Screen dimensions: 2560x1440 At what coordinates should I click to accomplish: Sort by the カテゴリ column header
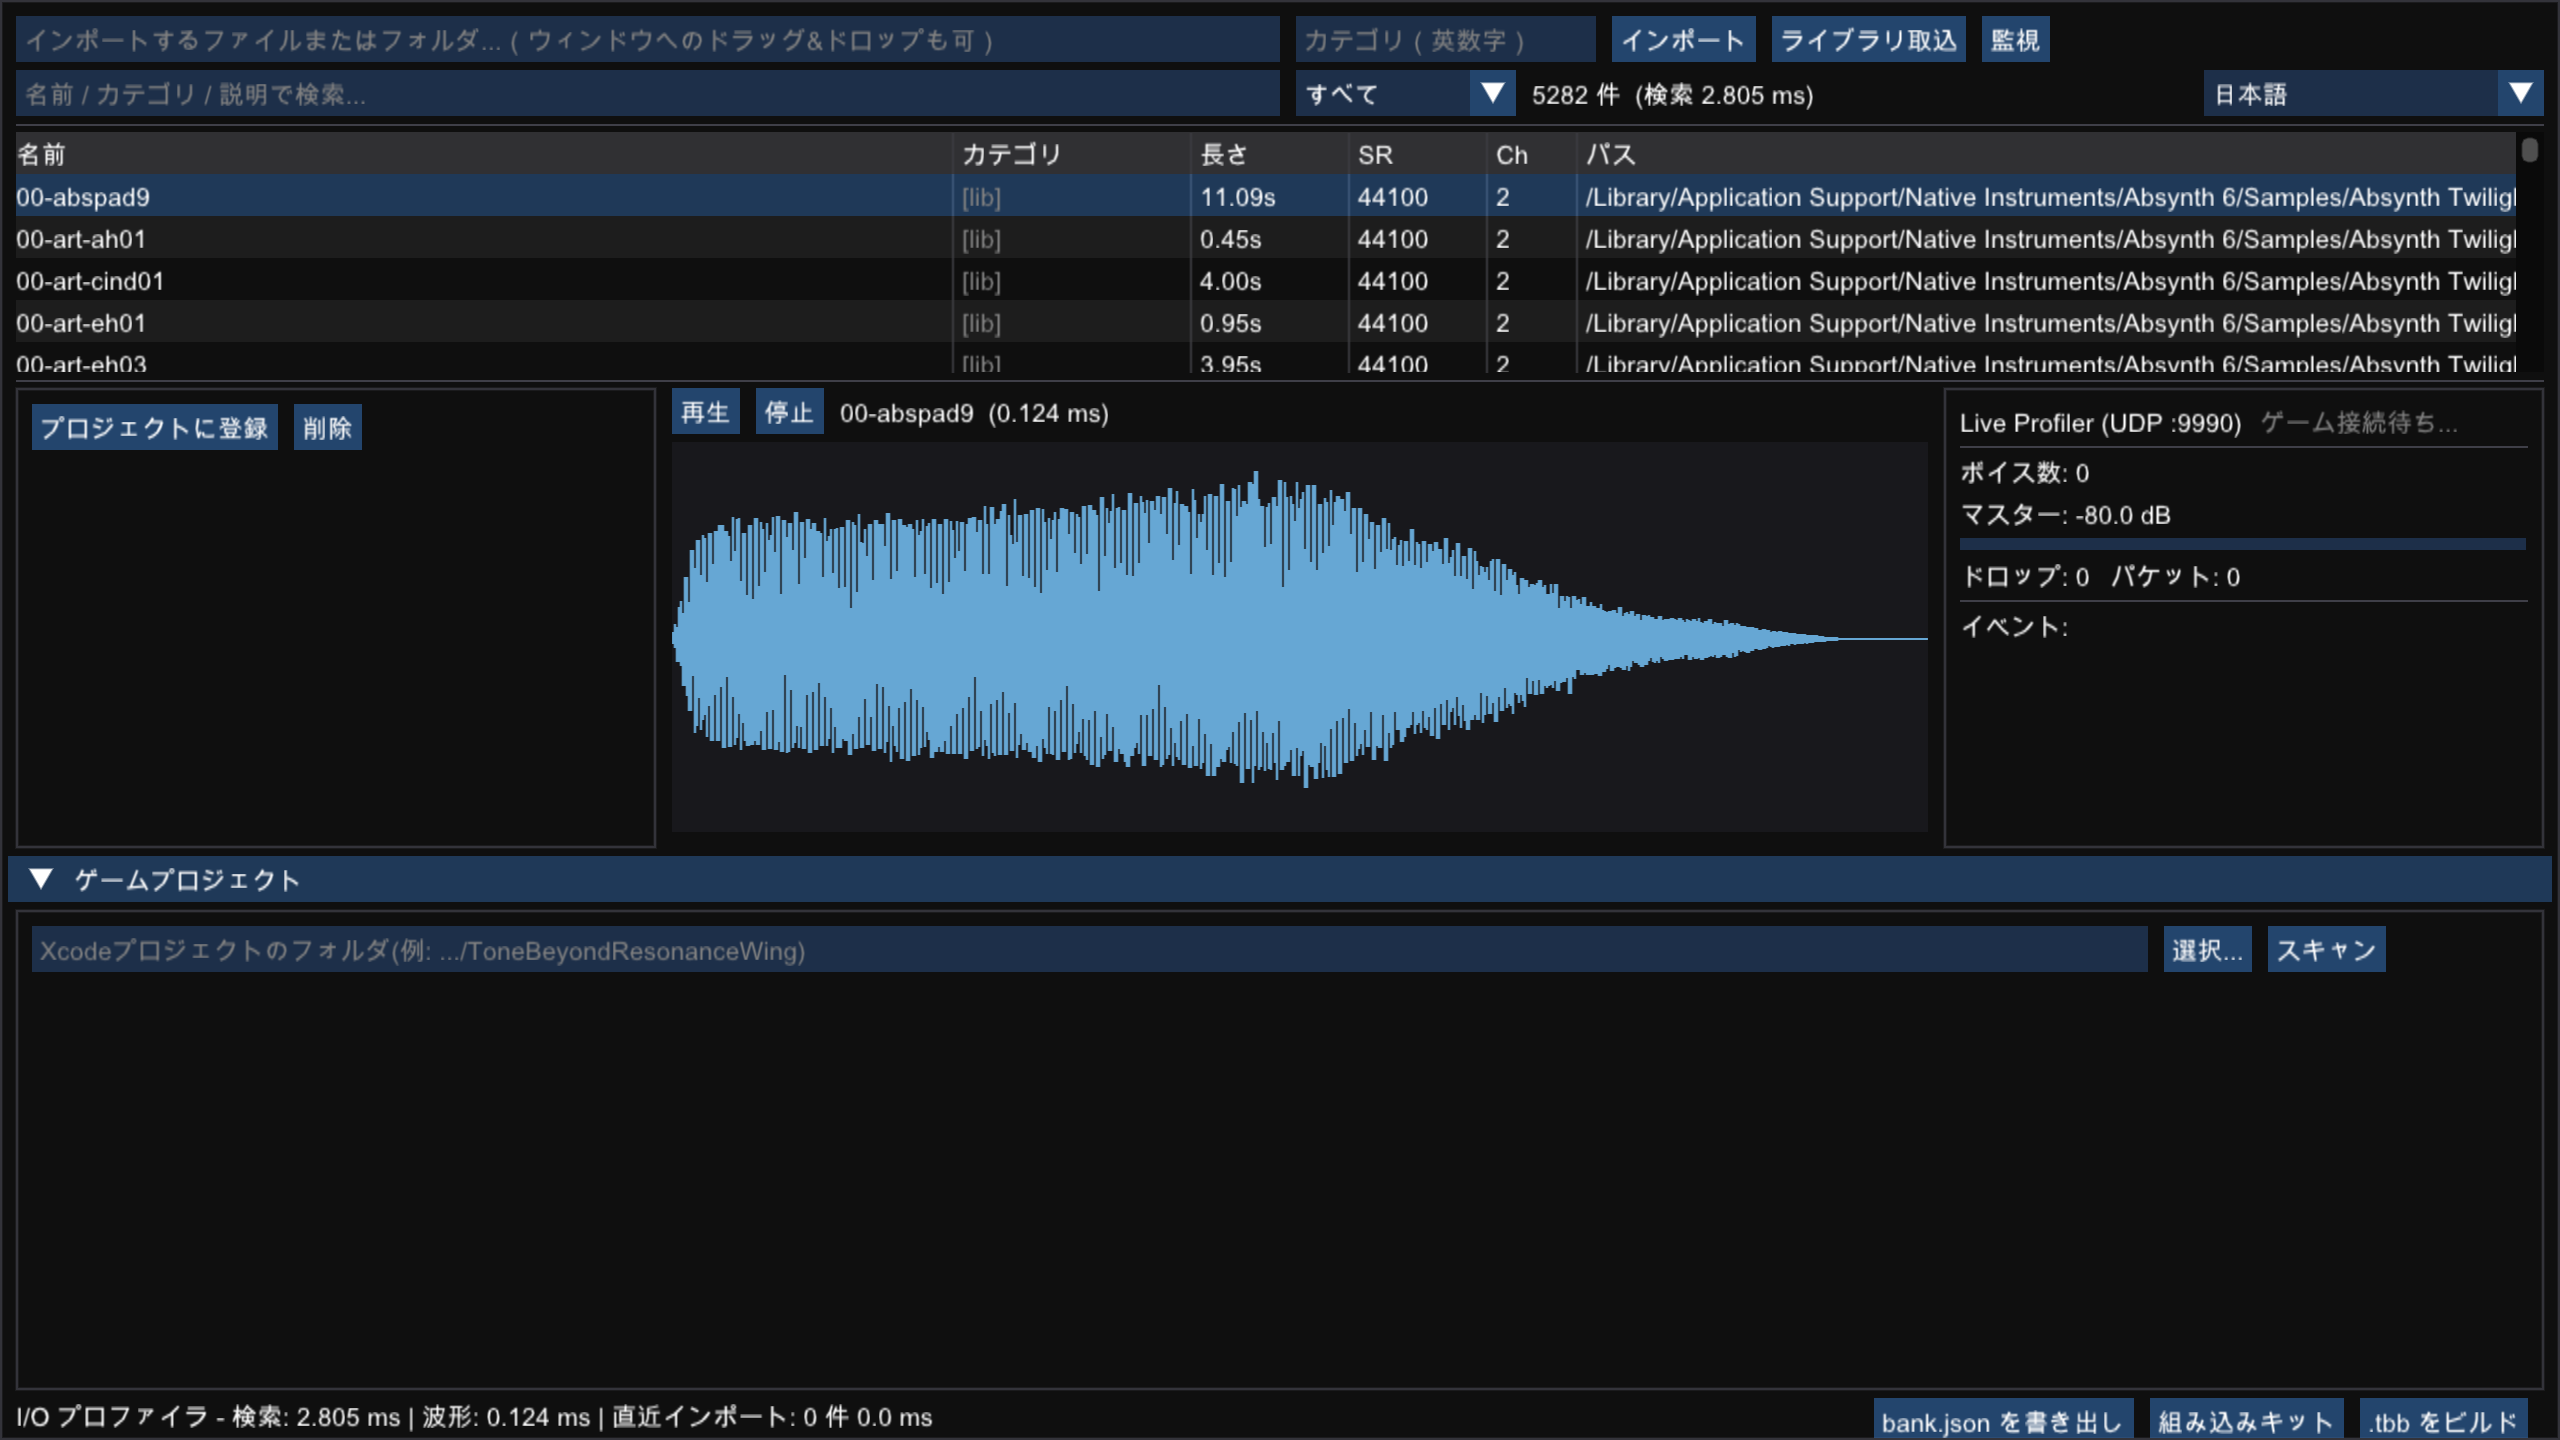pyautogui.click(x=1071, y=154)
